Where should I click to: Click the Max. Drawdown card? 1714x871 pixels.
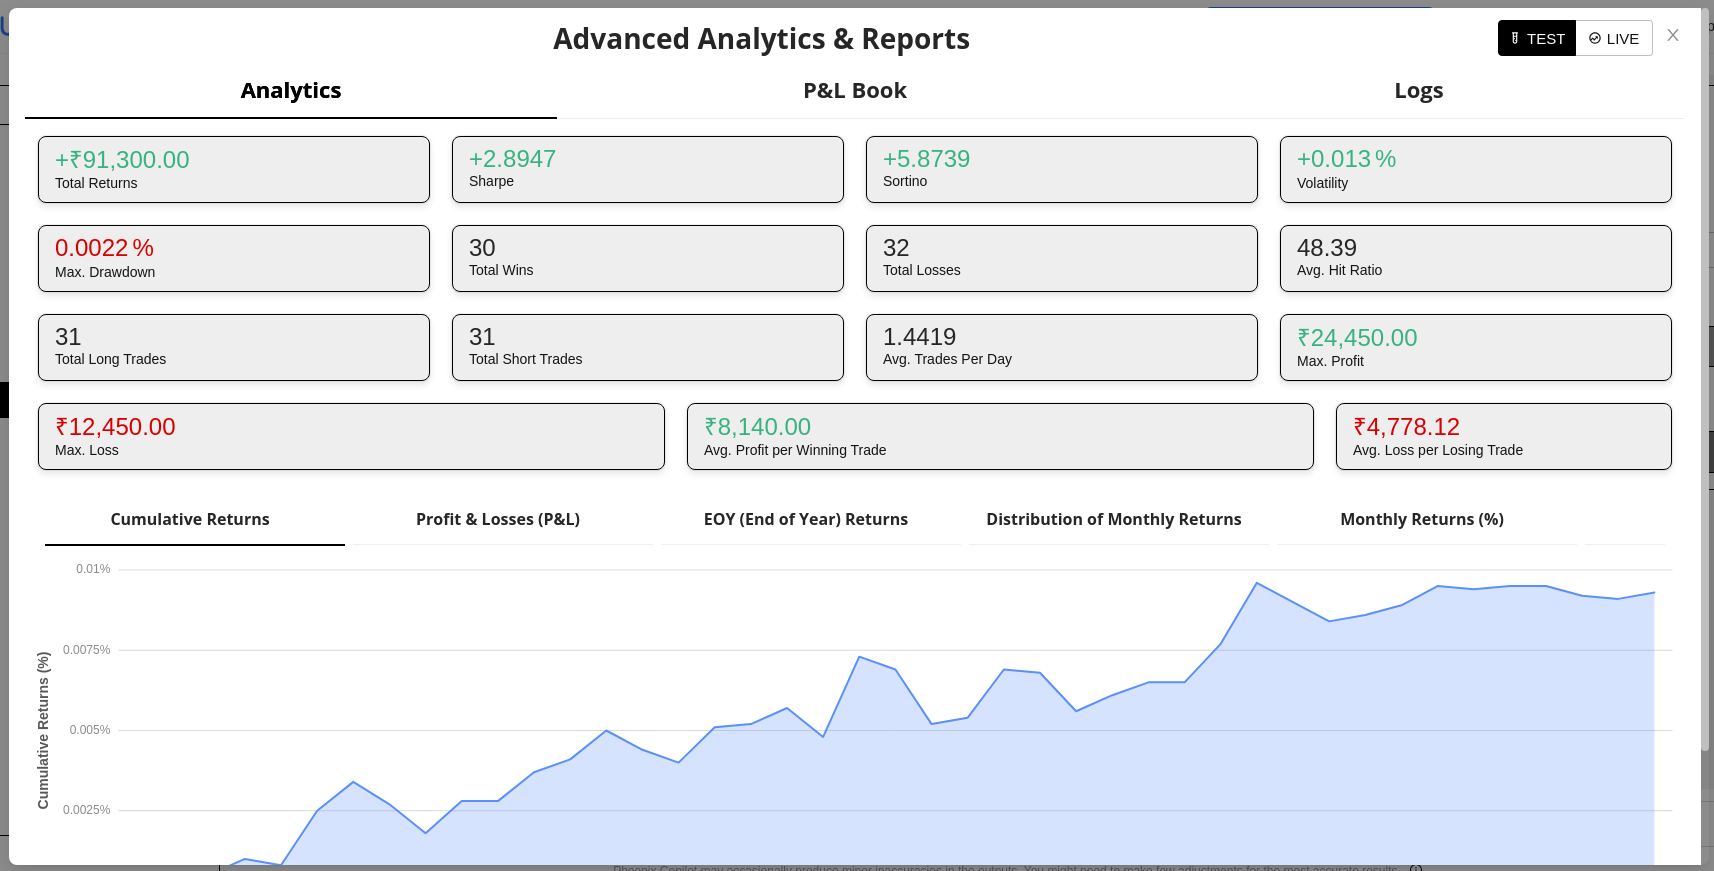[x=234, y=259]
